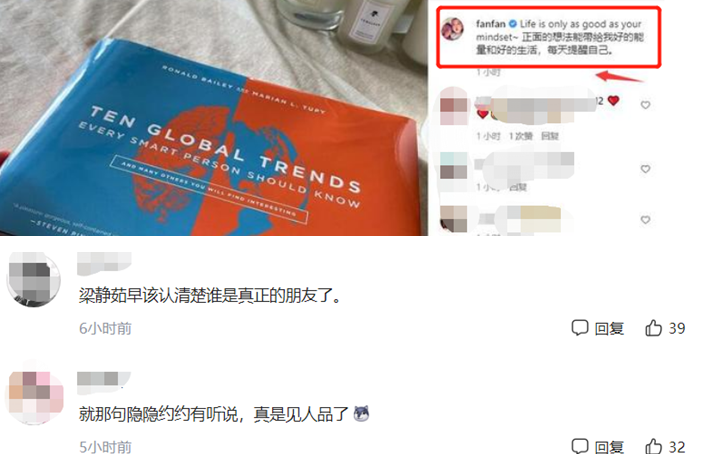This screenshot has height=454, width=709.
Task: Click the fanfan verified badge icon
Action: pyautogui.click(x=513, y=24)
